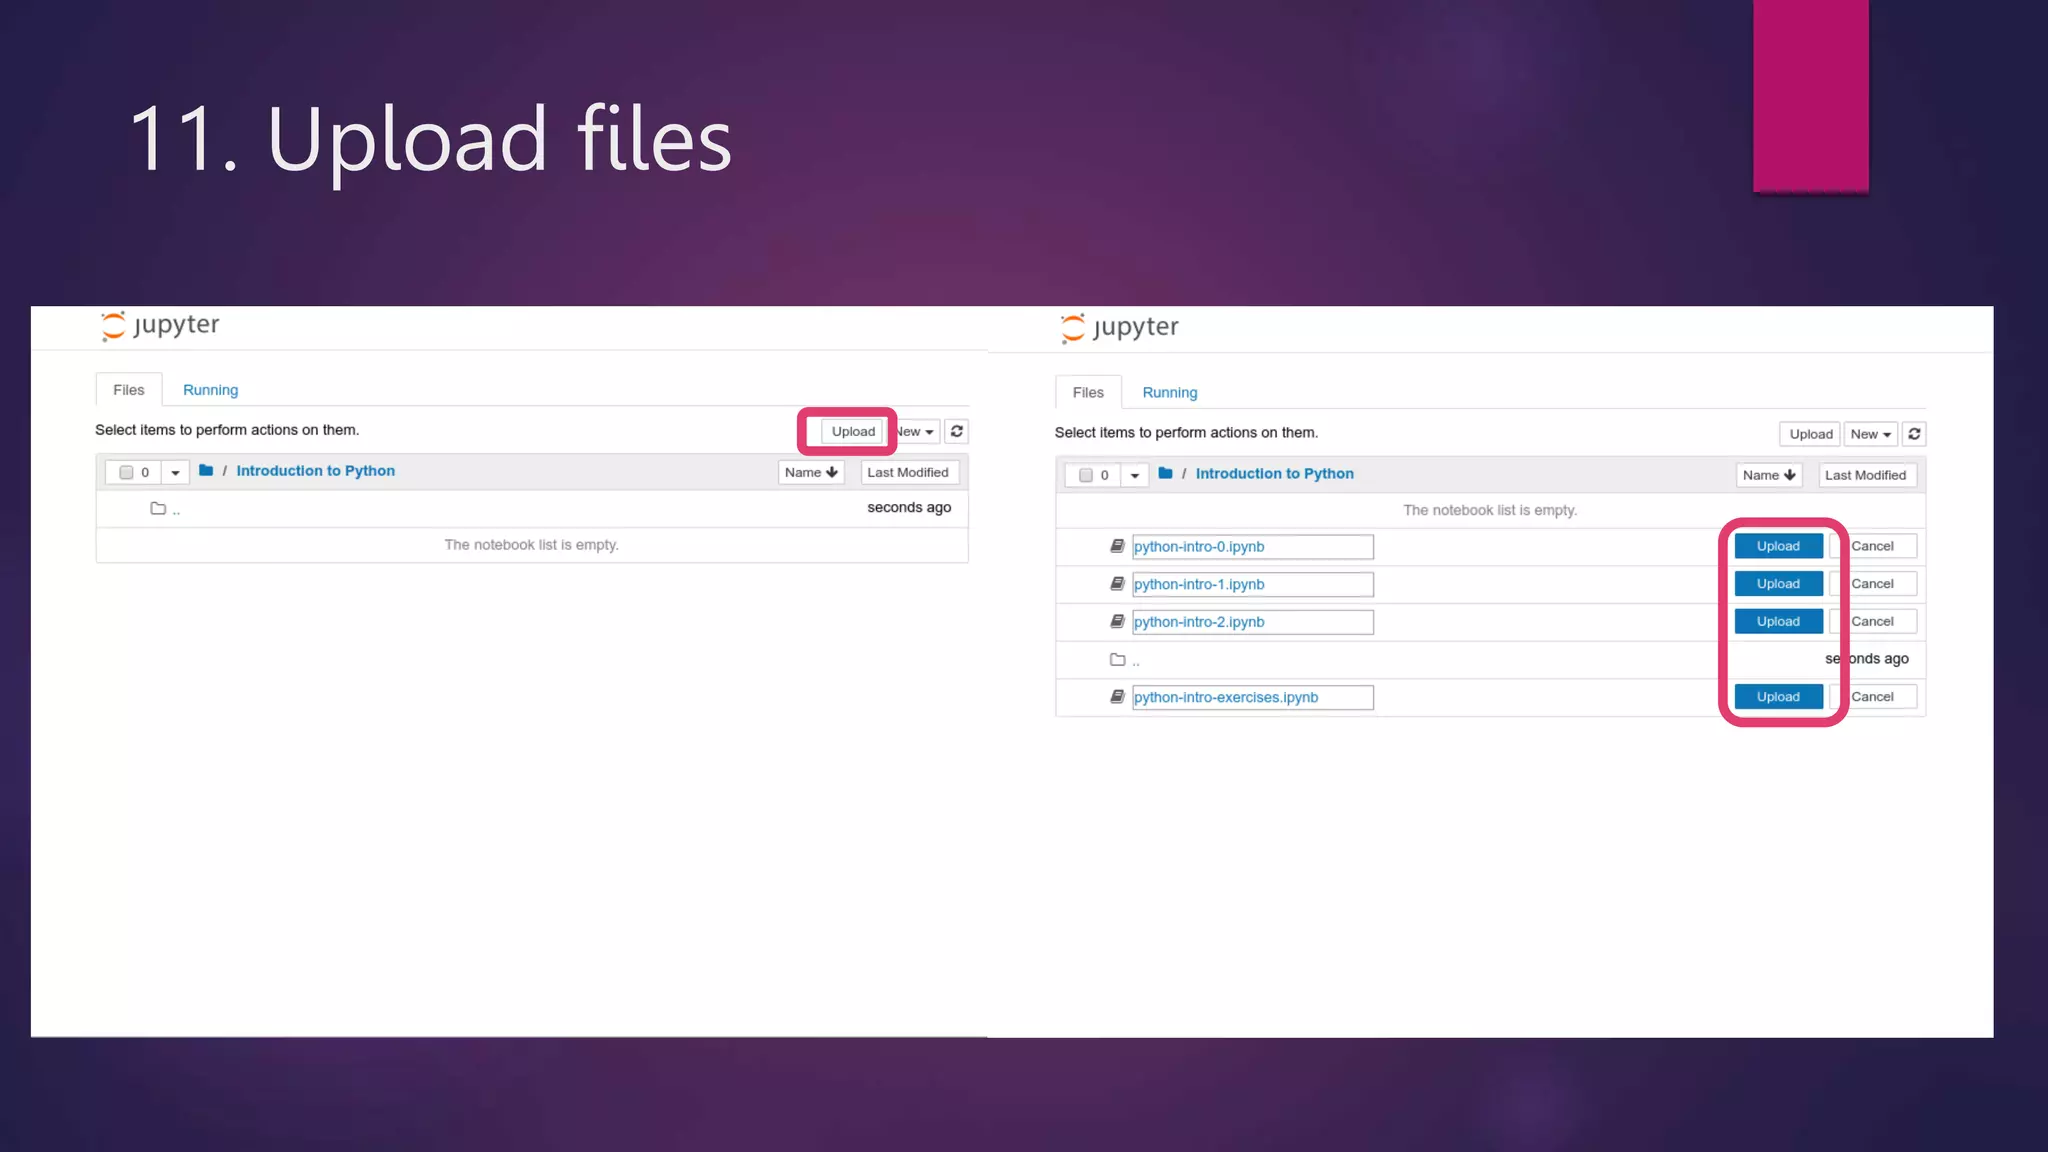Click the 'seconds ago' timestamp in the left list
The image size is (2048, 1152).
click(909, 507)
